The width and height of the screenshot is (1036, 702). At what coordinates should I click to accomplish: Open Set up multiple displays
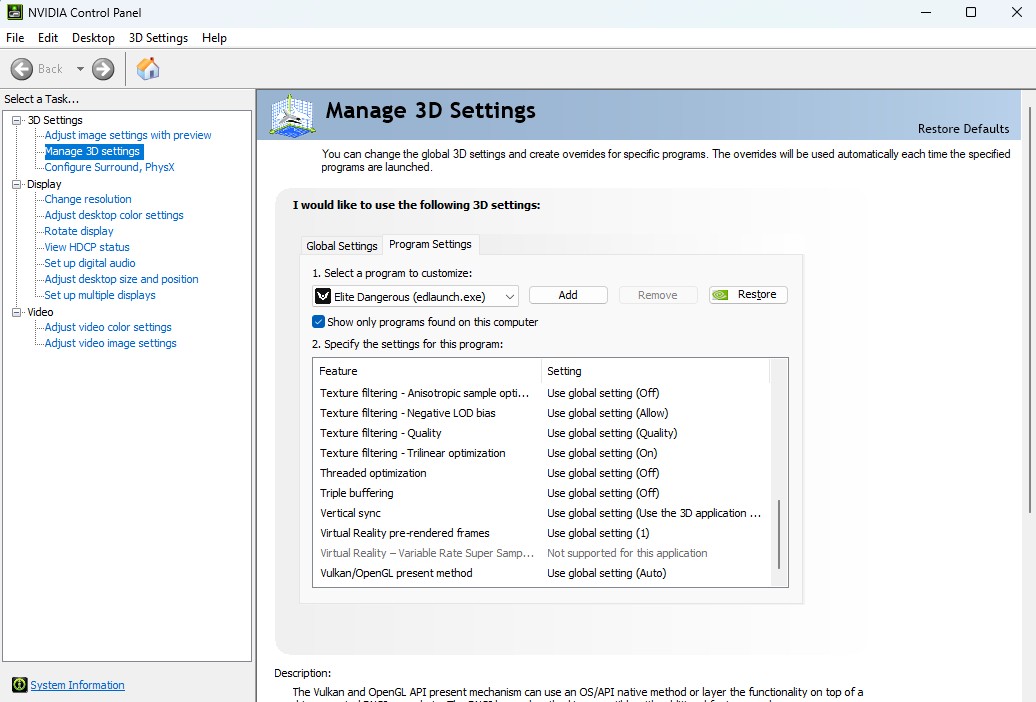point(100,295)
